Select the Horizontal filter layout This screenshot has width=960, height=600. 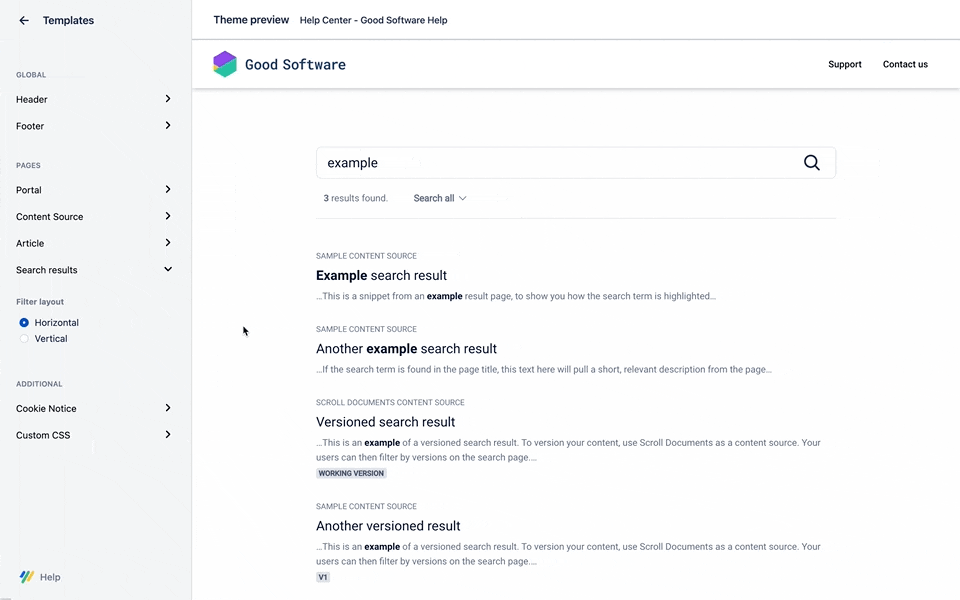pos(25,323)
